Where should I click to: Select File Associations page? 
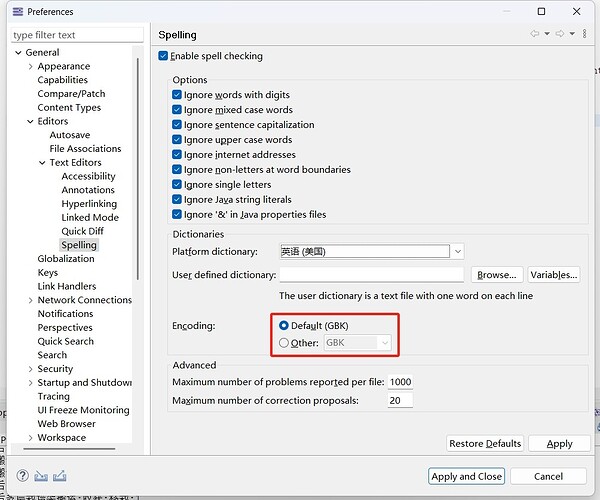(85, 149)
